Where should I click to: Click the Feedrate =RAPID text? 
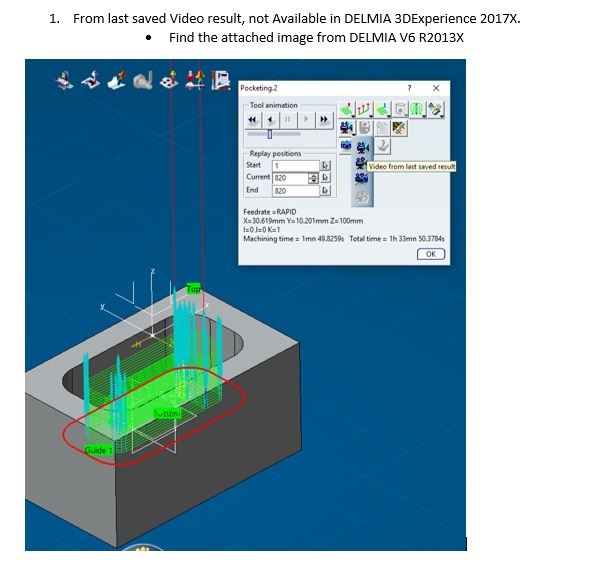[x=270, y=212]
